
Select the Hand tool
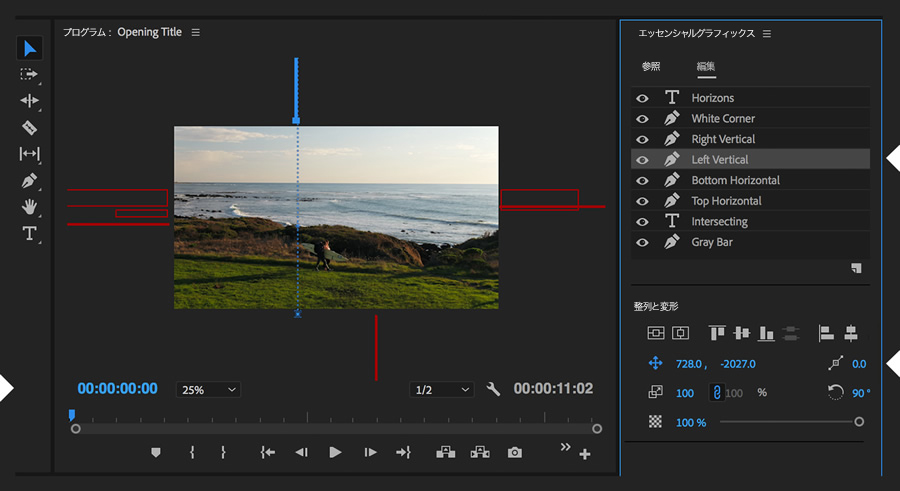click(x=30, y=207)
